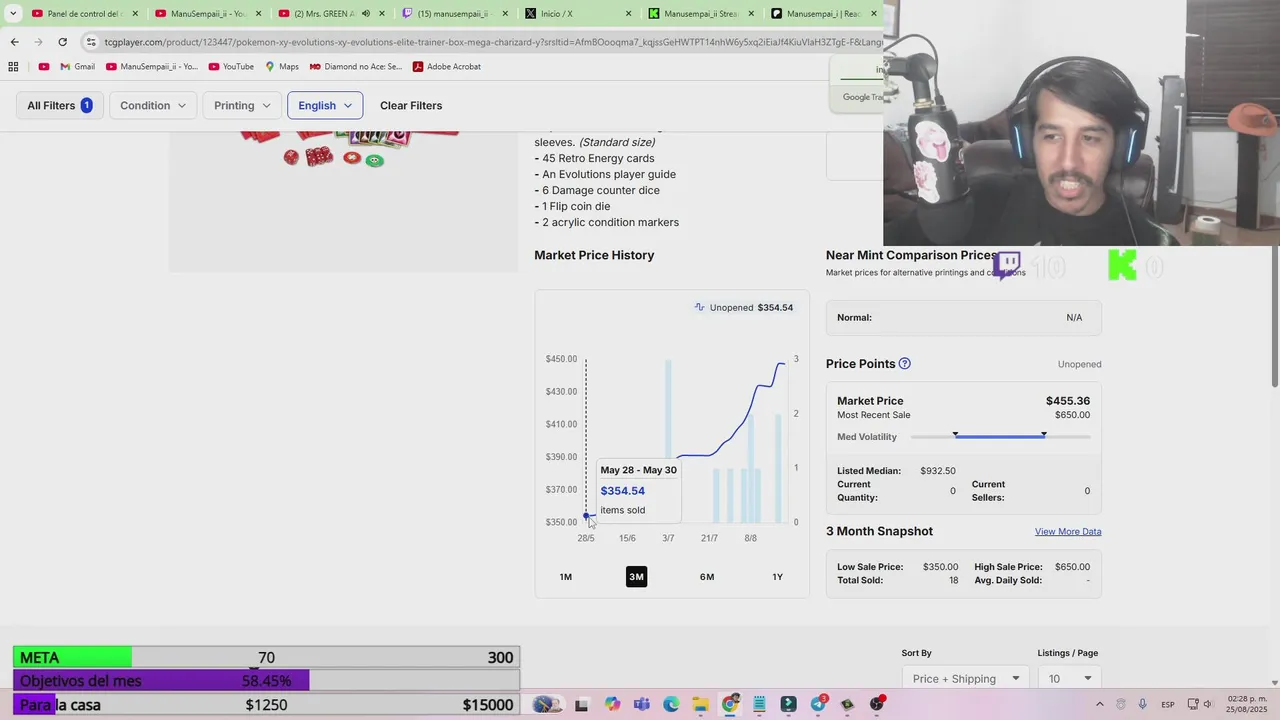Image resolution: width=1280 pixels, height=720 pixels.
Task: Click the Med Volatility slider bar
Action: pyautogui.click(x=1000, y=437)
